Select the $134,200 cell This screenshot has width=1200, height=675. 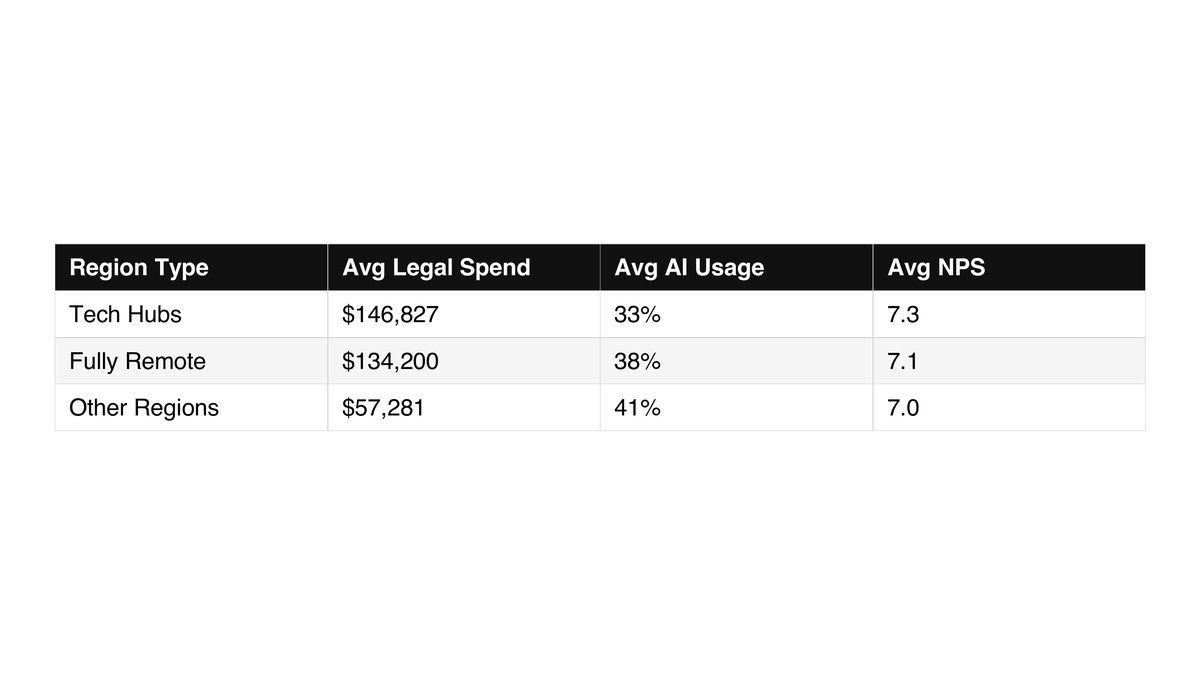point(464,361)
